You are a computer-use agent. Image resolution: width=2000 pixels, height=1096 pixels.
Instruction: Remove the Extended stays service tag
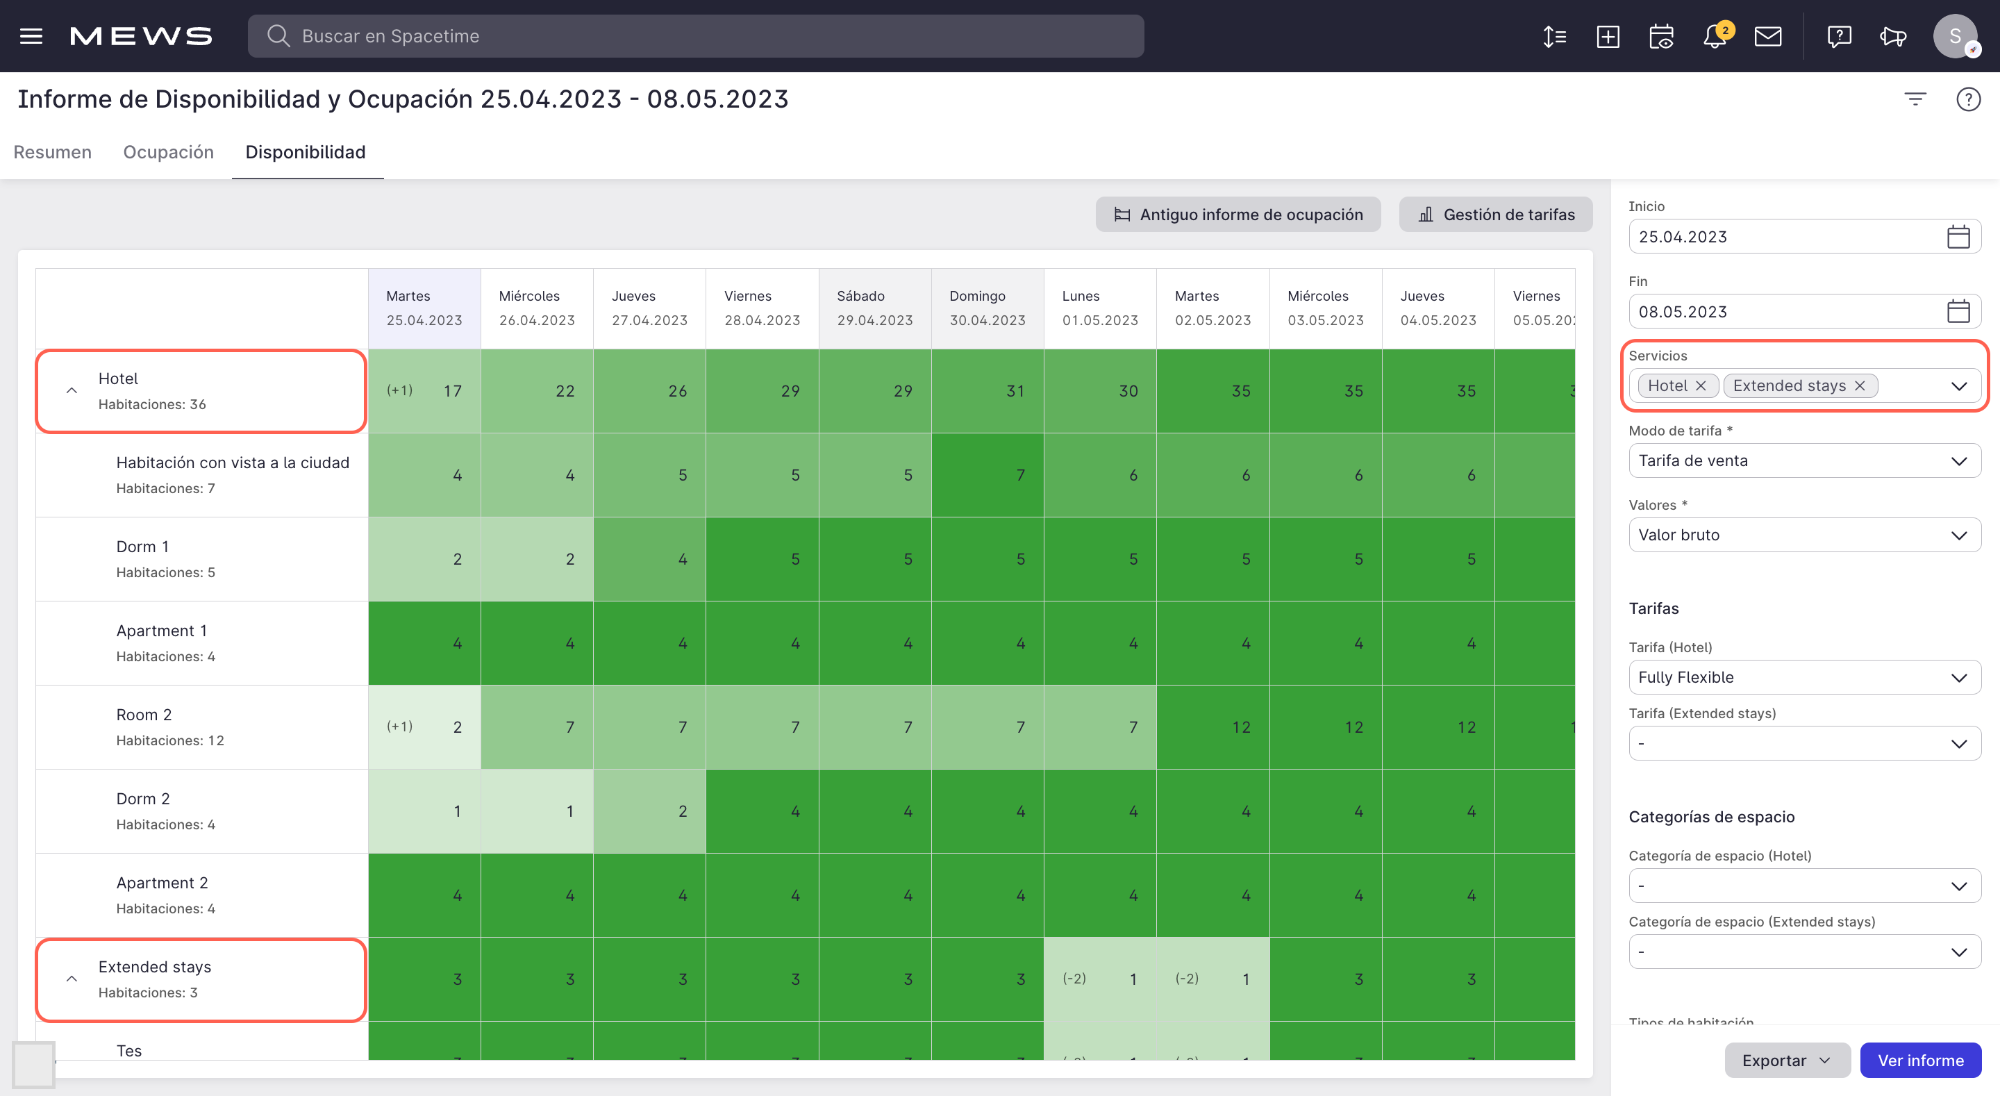point(1860,386)
